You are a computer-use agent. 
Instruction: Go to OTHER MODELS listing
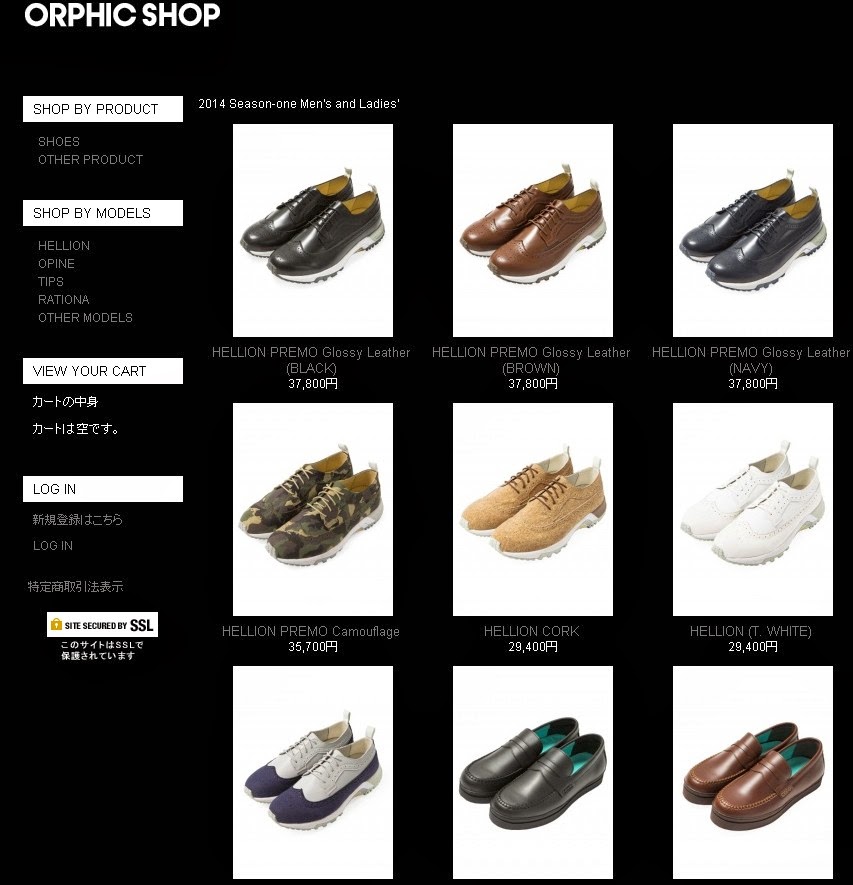(85, 317)
